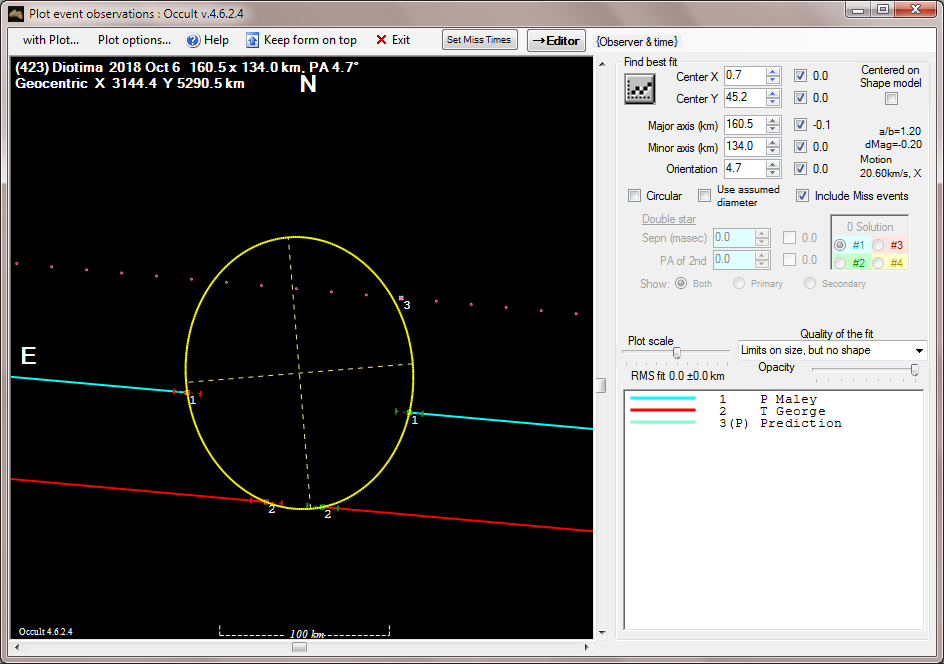The width and height of the screenshot is (944, 664).
Task: Click the P Maley legend entry
Action: click(x=788, y=399)
